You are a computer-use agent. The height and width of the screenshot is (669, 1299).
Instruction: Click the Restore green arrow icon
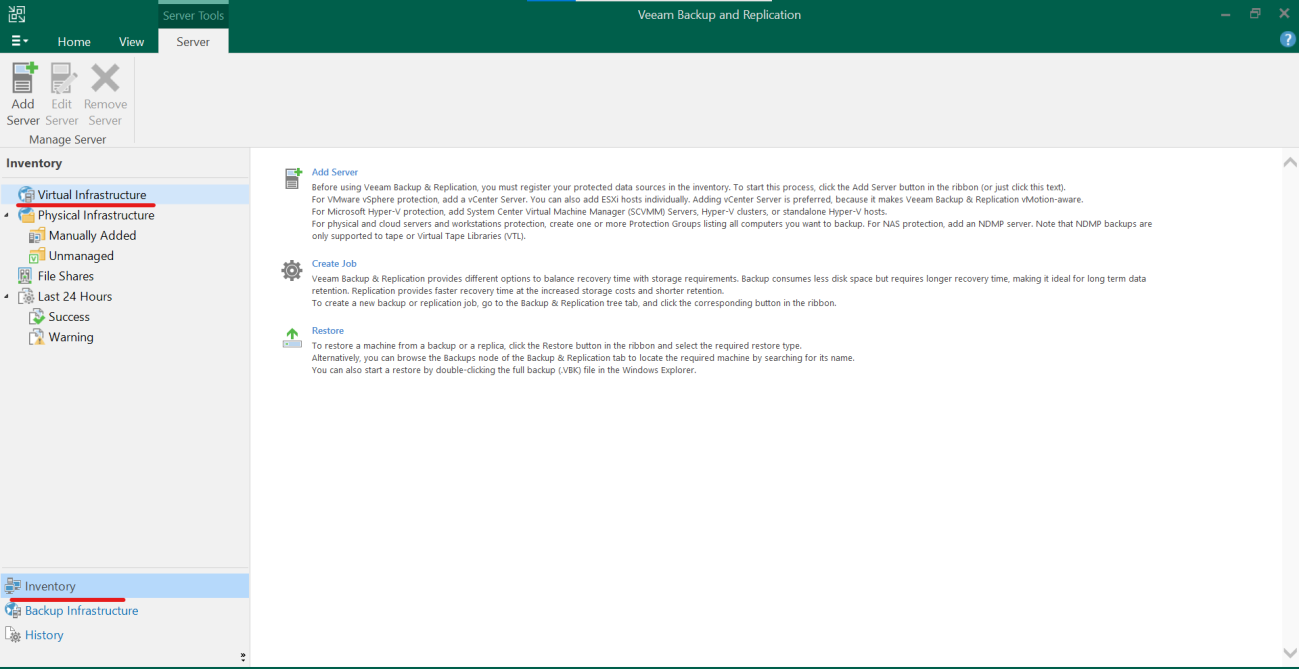click(x=292, y=338)
